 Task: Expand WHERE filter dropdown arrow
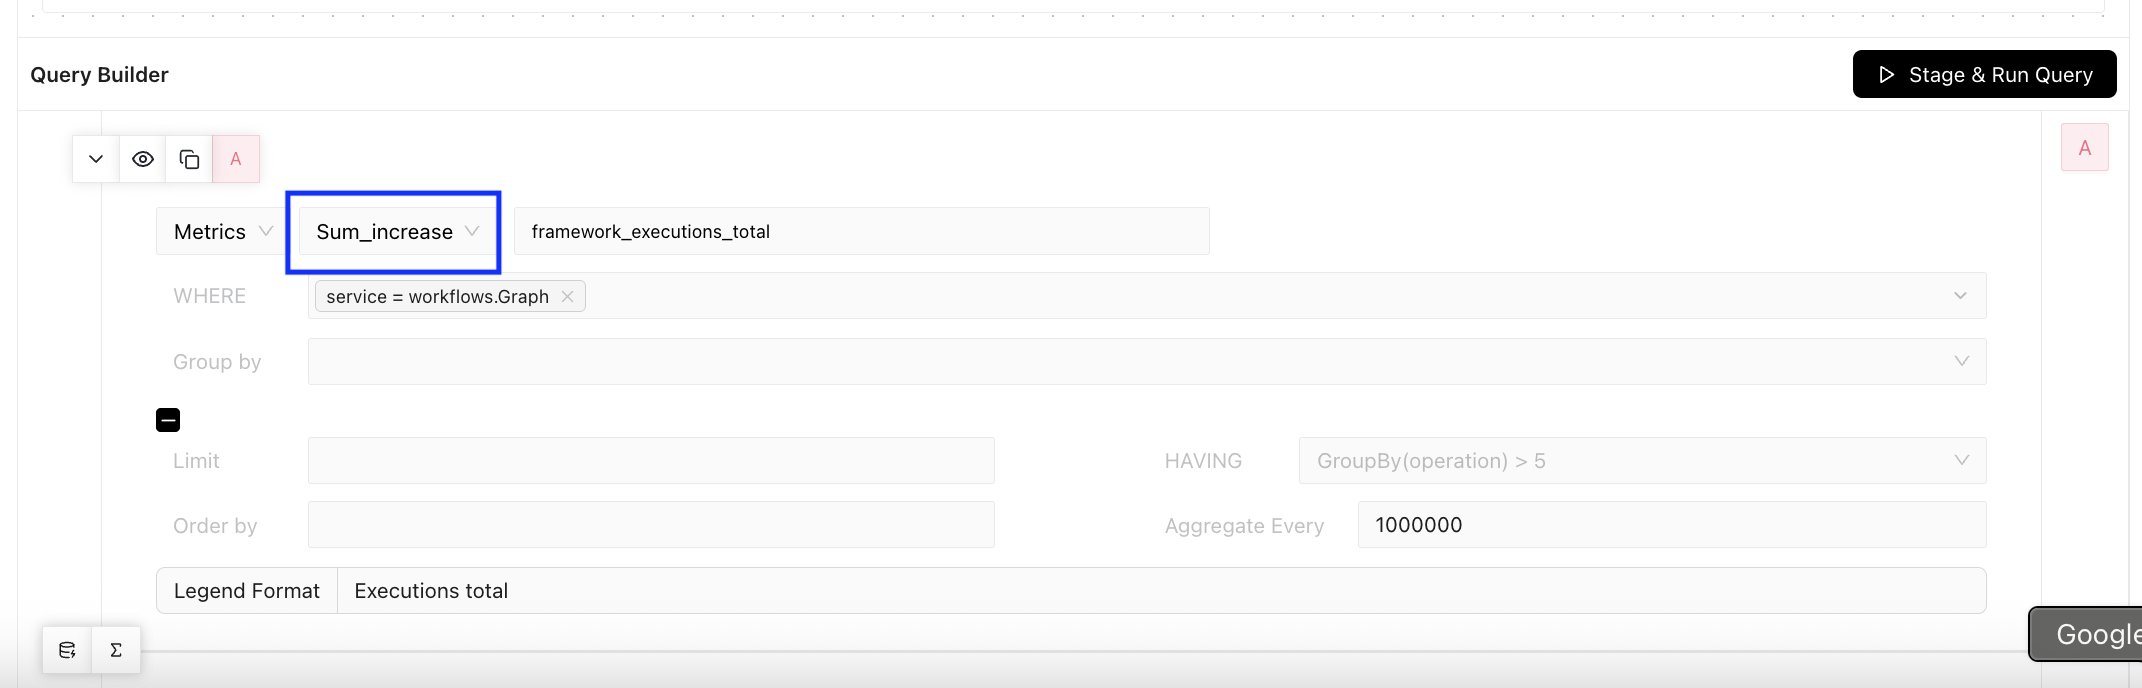[x=1960, y=296]
